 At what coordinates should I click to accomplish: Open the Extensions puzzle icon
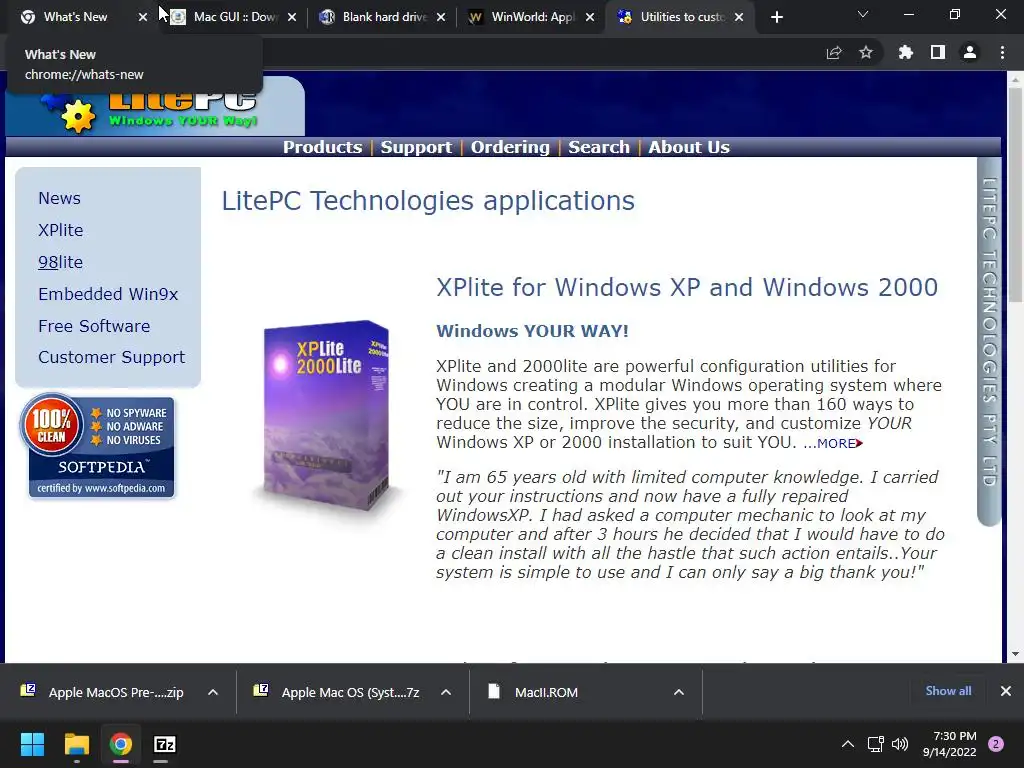(905, 52)
